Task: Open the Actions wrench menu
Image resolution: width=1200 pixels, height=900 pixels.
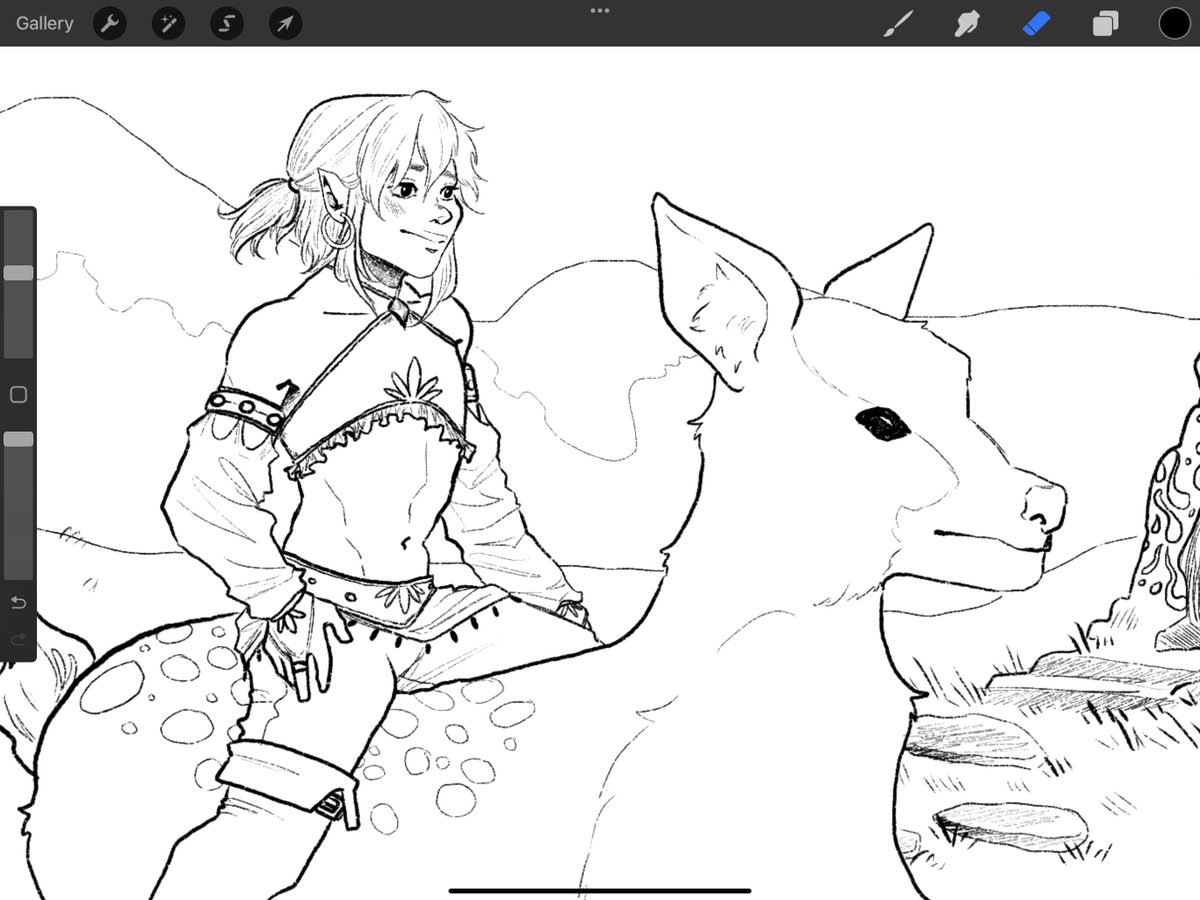Action: click(x=110, y=23)
